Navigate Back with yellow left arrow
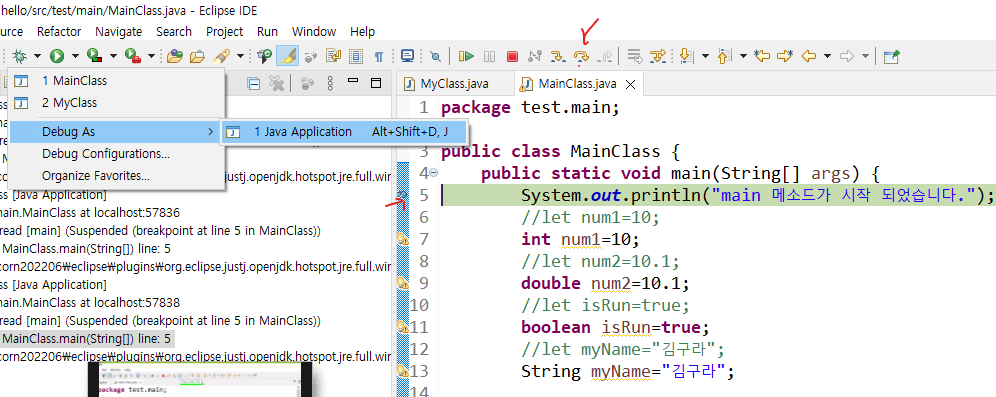The height and width of the screenshot is (397, 996). 809,57
